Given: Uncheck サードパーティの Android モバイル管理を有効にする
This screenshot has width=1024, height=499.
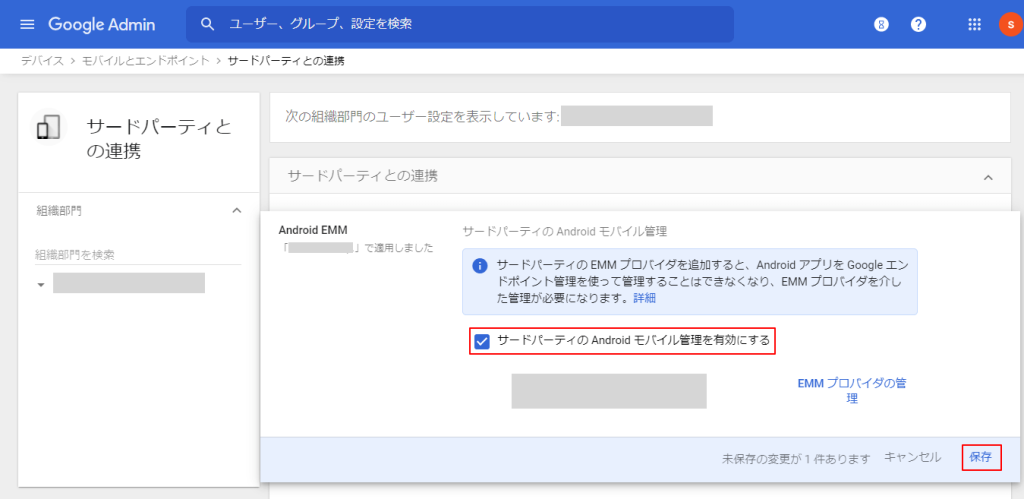Looking at the screenshot, I should pyautogui.click(x=482, y=341).
